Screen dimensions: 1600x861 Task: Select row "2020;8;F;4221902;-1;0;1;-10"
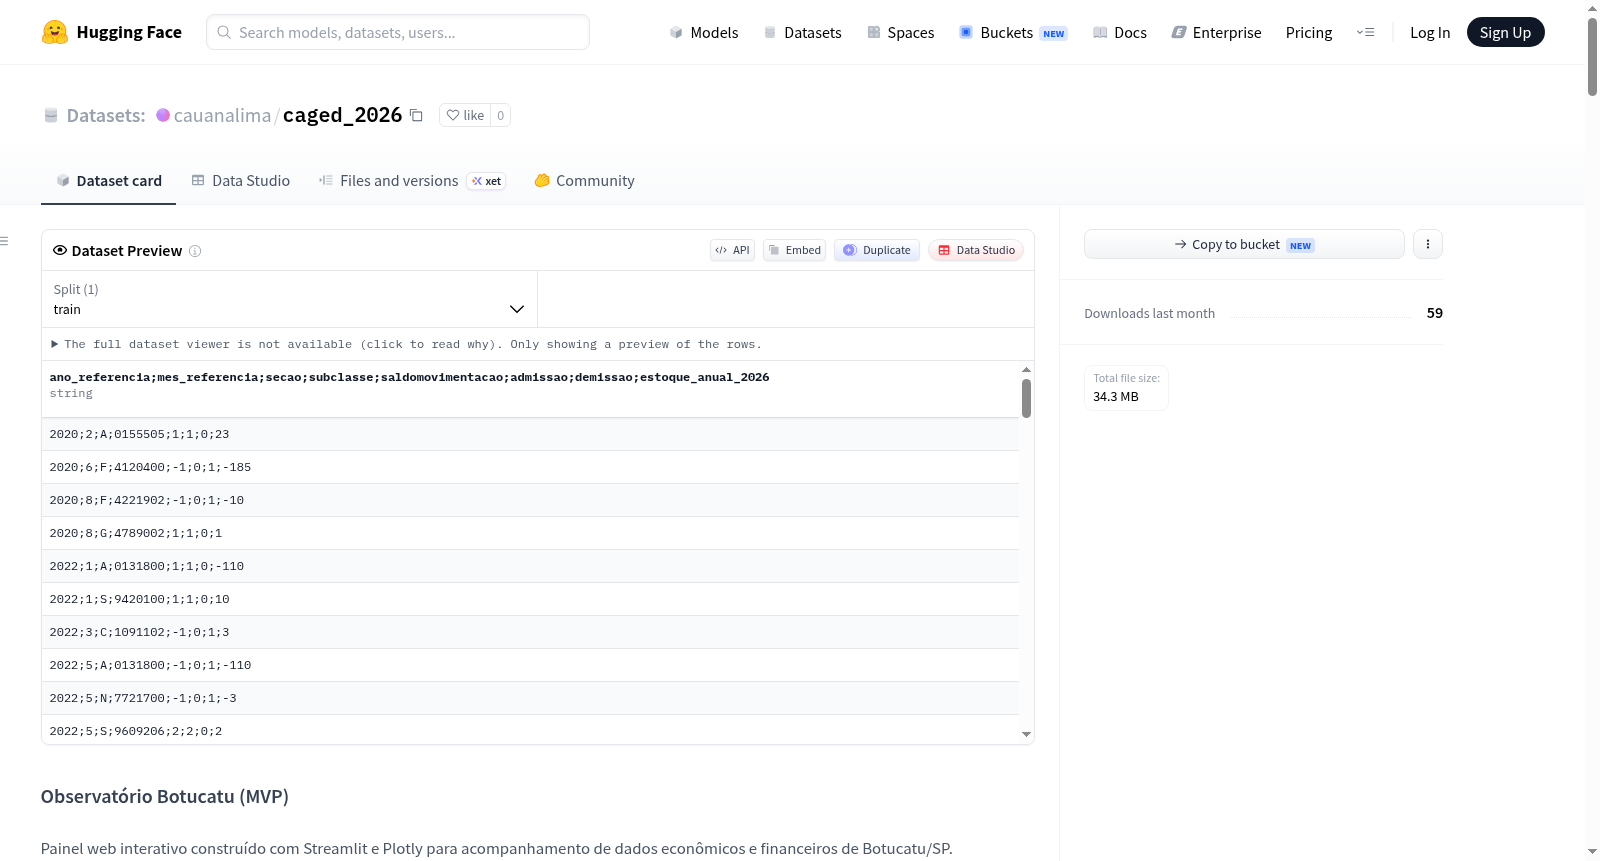click(530, 500)
